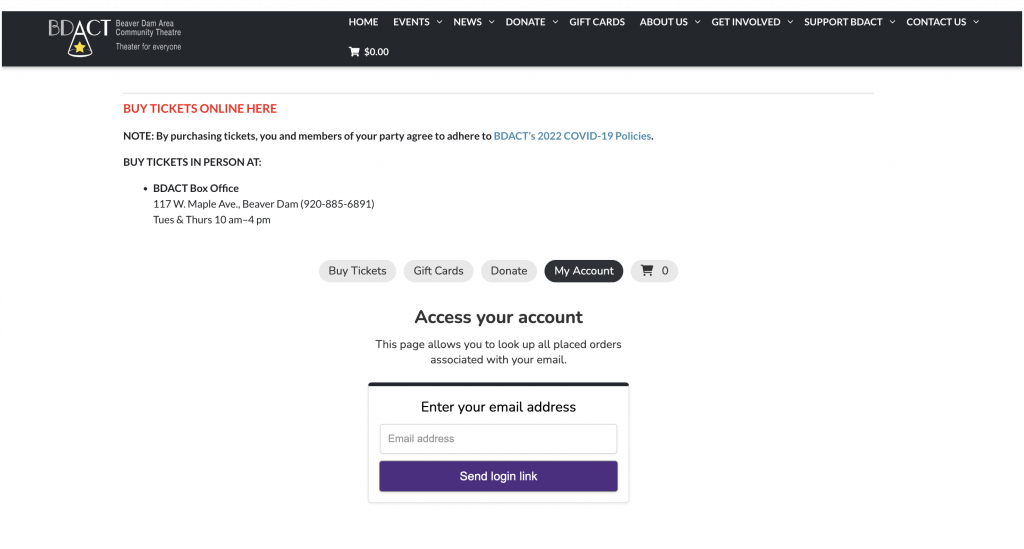
Task: Expand the NEWS dropdown chevron
Action: pos(492,22)
